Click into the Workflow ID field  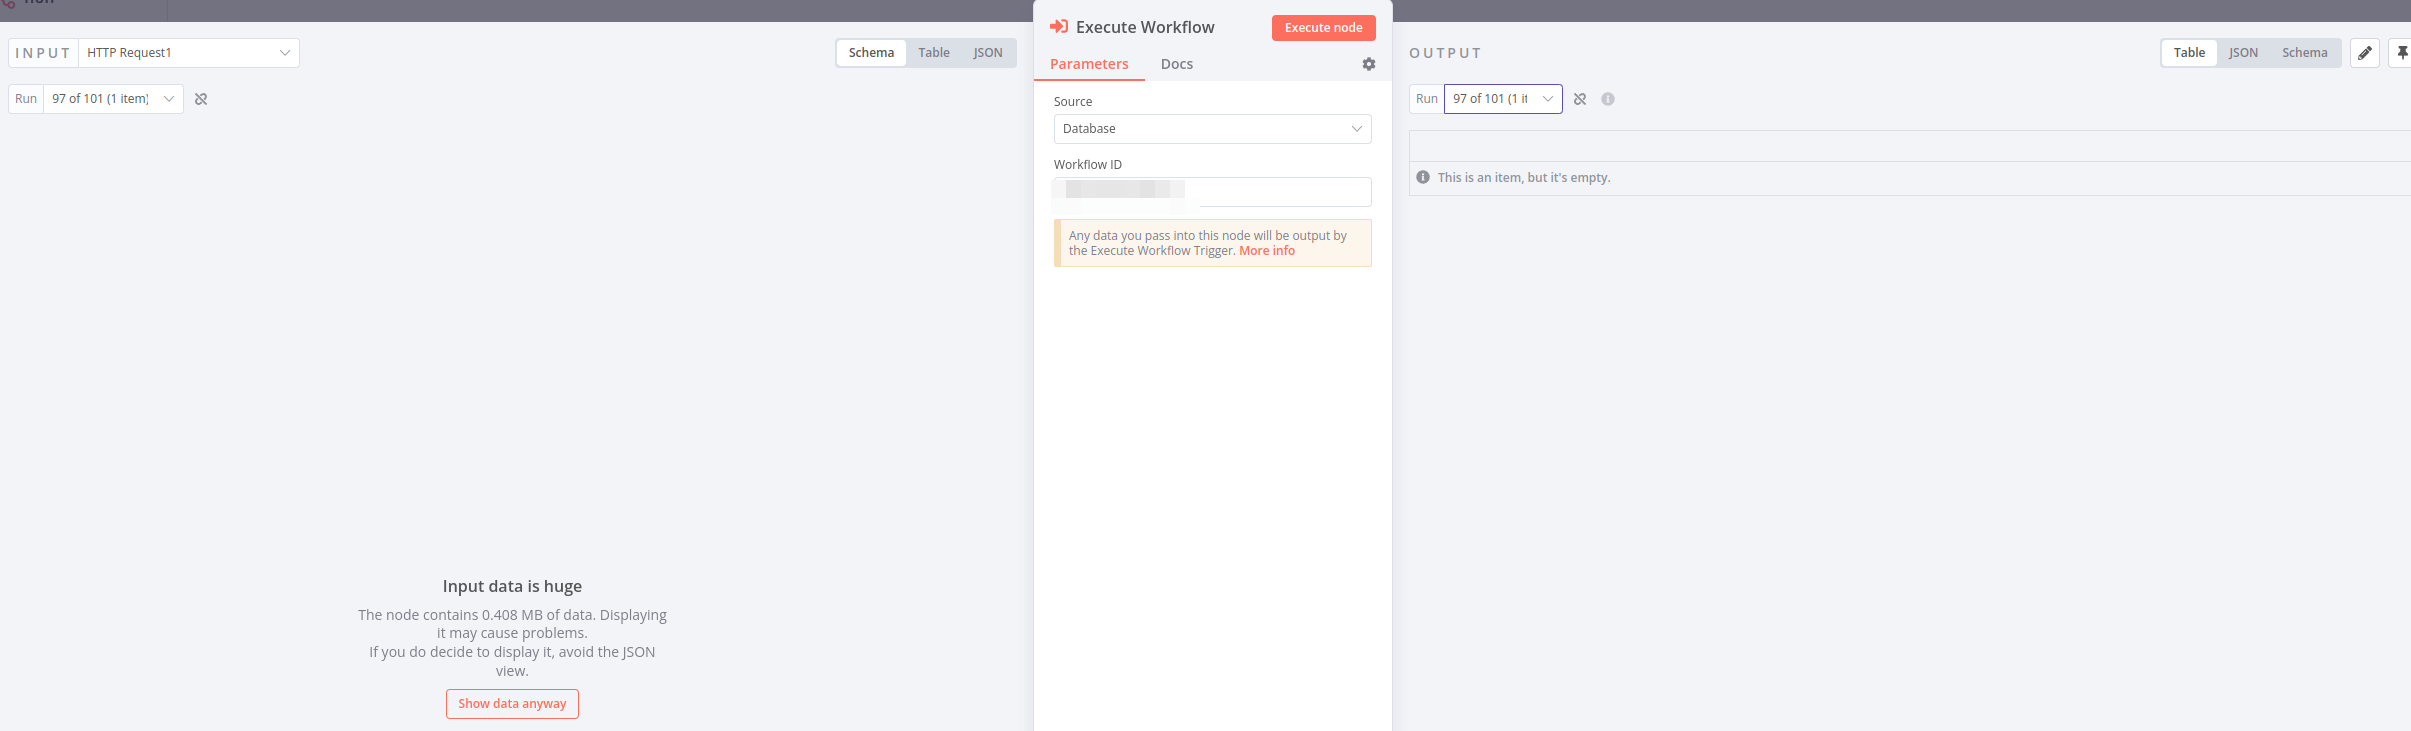coord(1282,192)
